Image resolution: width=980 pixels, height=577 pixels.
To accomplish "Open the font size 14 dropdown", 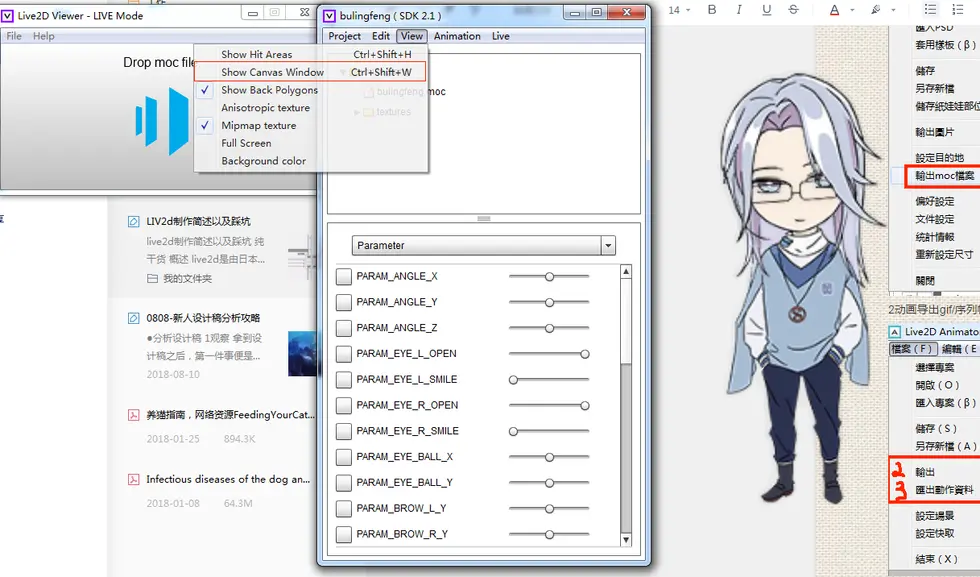I will [679, 10].
